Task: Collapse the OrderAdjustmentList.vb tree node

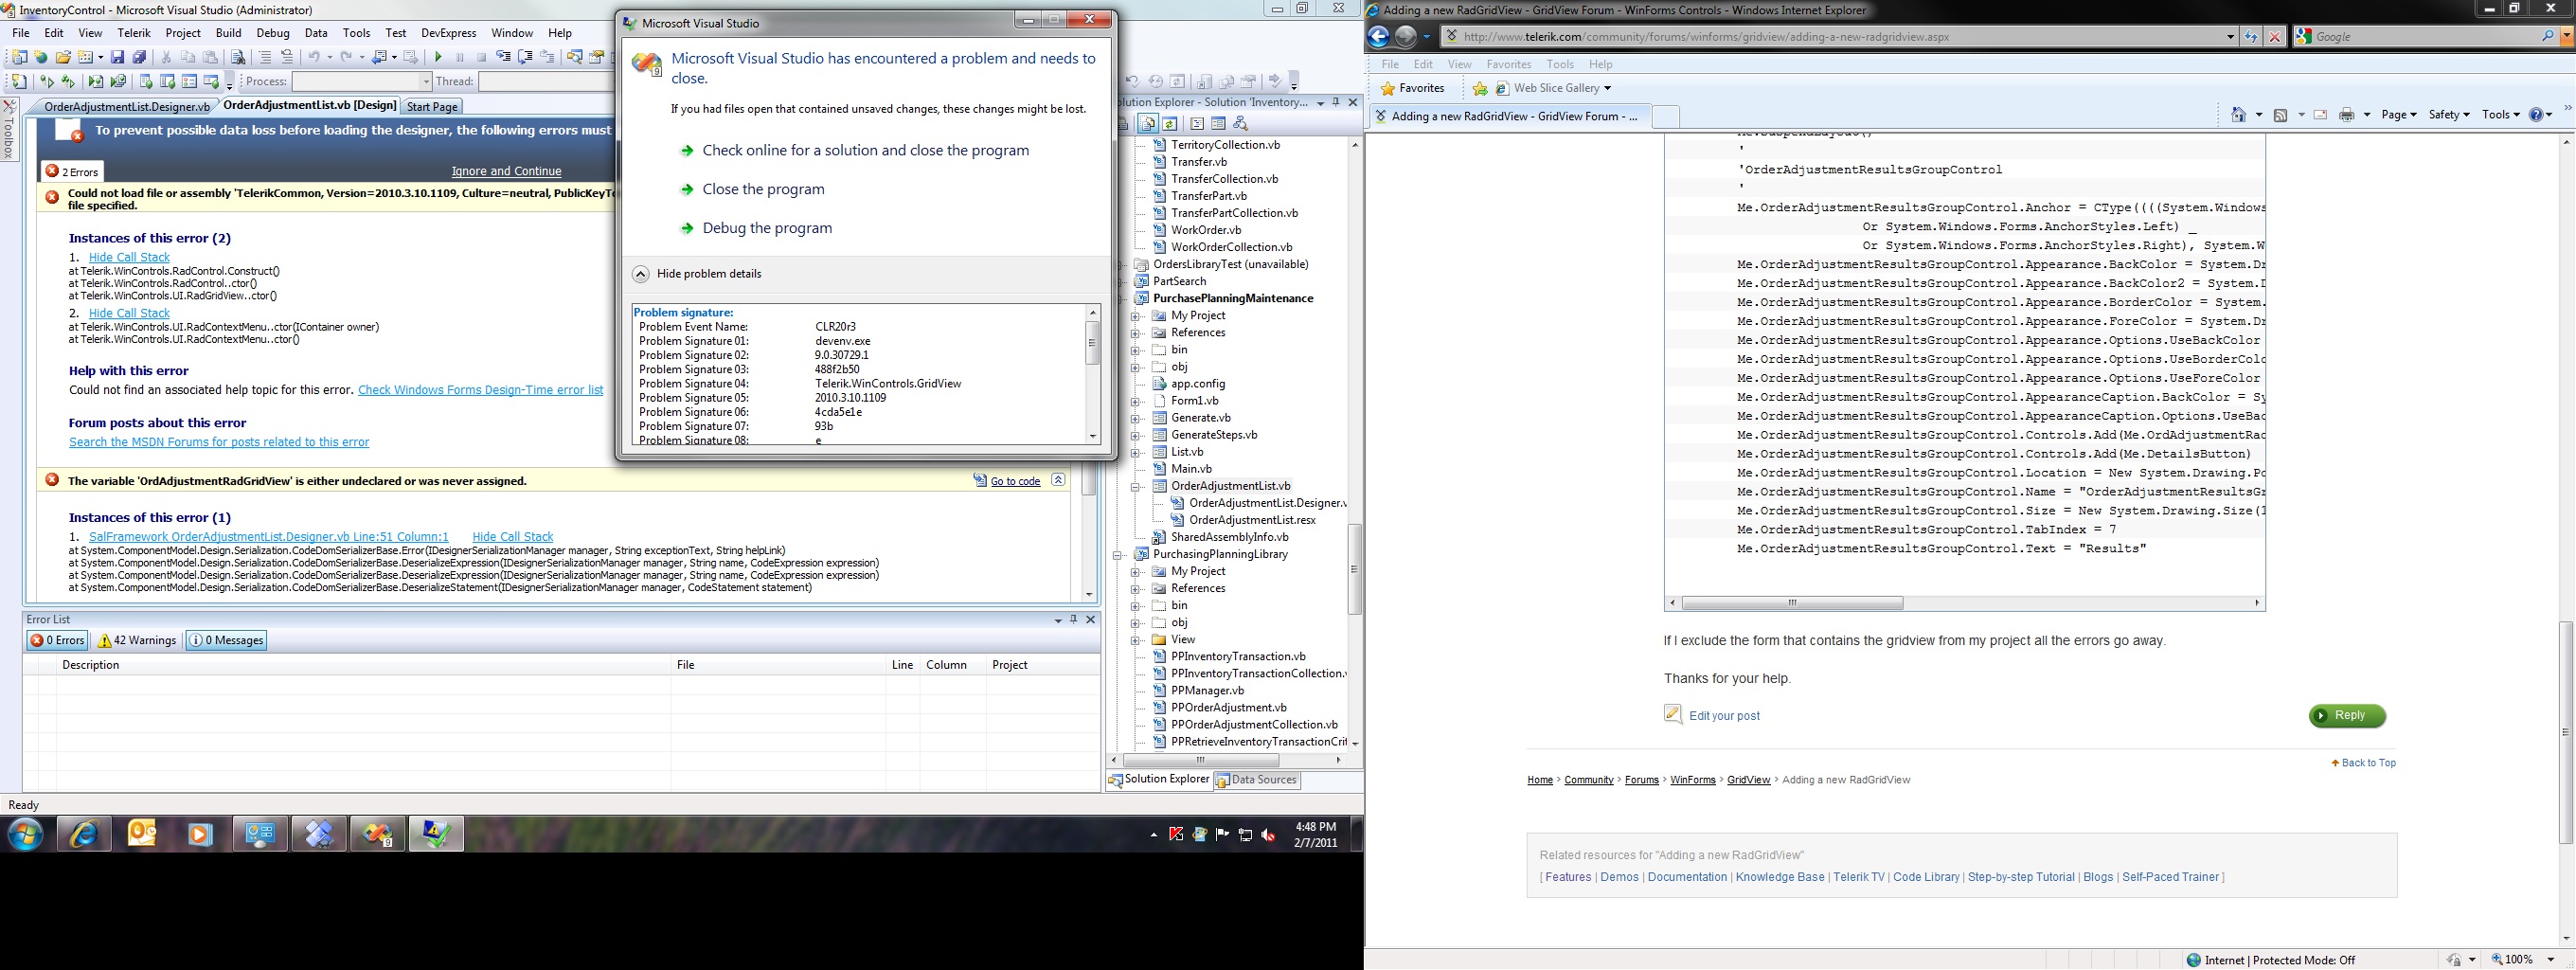Action: (x=1135, y=487)
